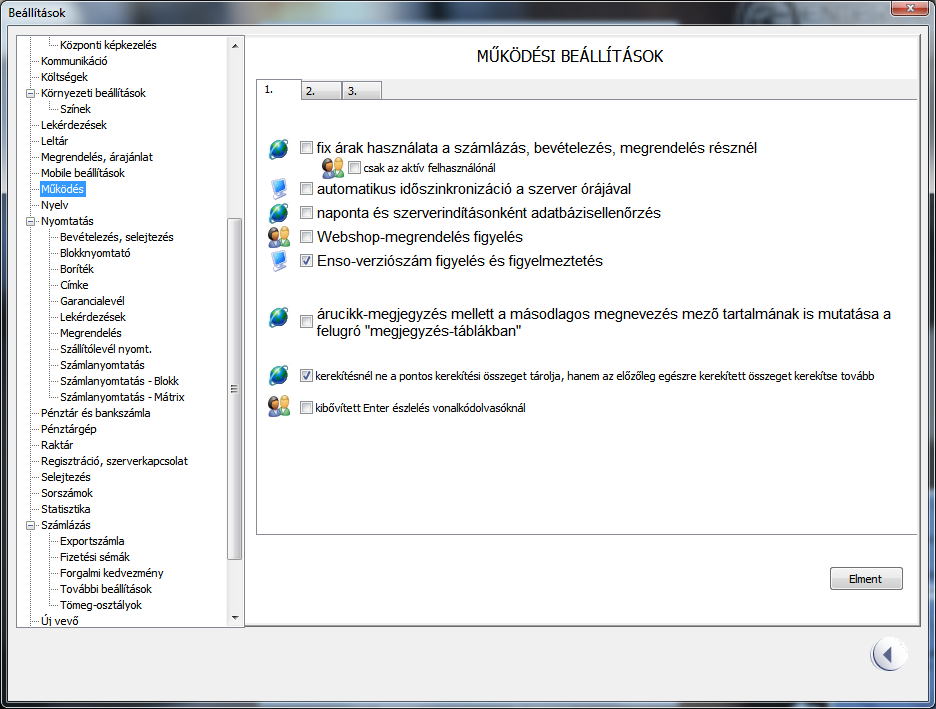Check naponta és szerverindításonként adatbázisellenőrzés
Viewport: 936px width, 709px height.
pyautogui.click(x=306, y=213)
